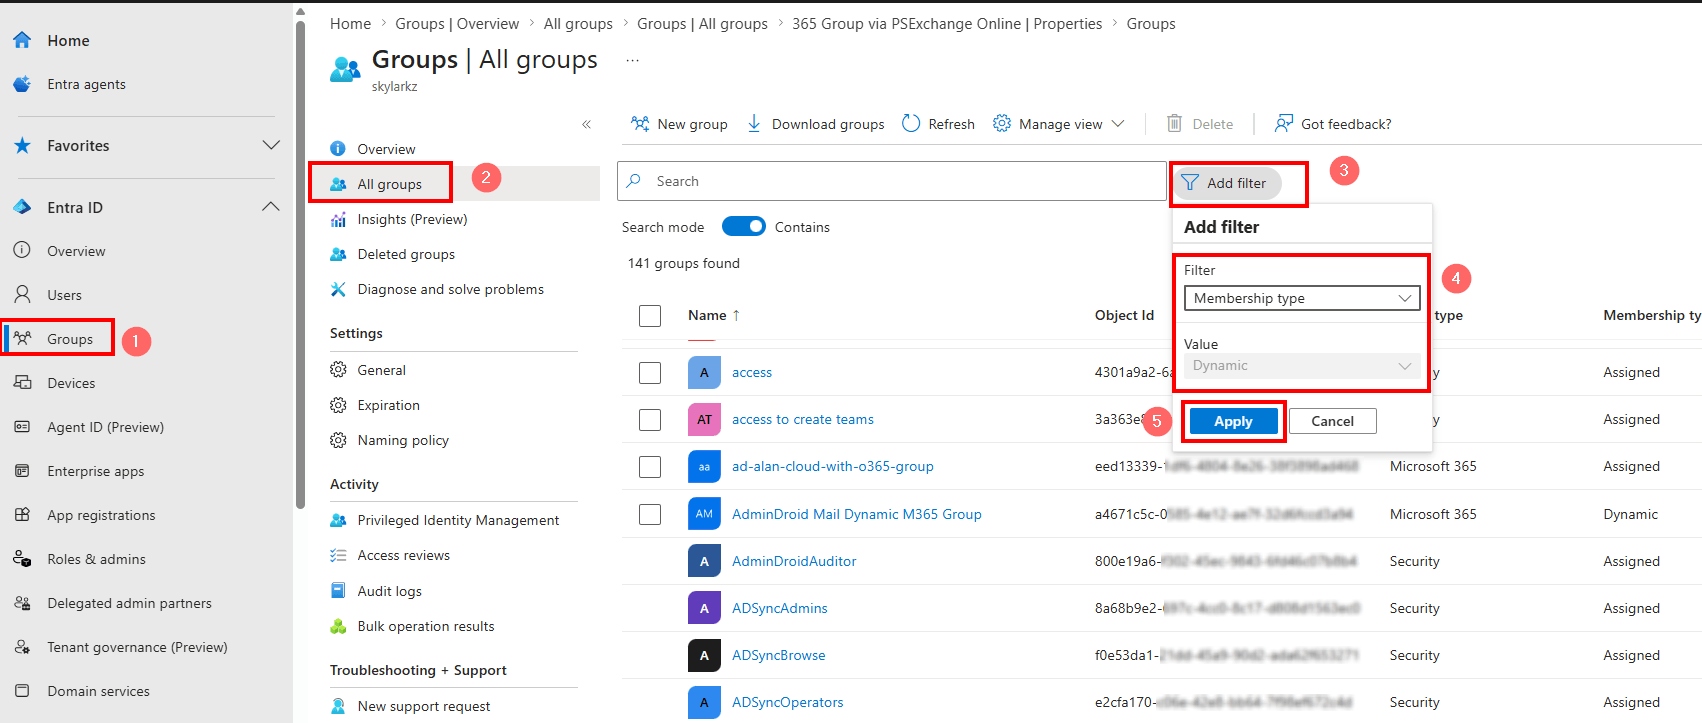The height and width of the screenshot is (723, 1702).
Task: Click into the groups Search field
Action: pos(892,181)
